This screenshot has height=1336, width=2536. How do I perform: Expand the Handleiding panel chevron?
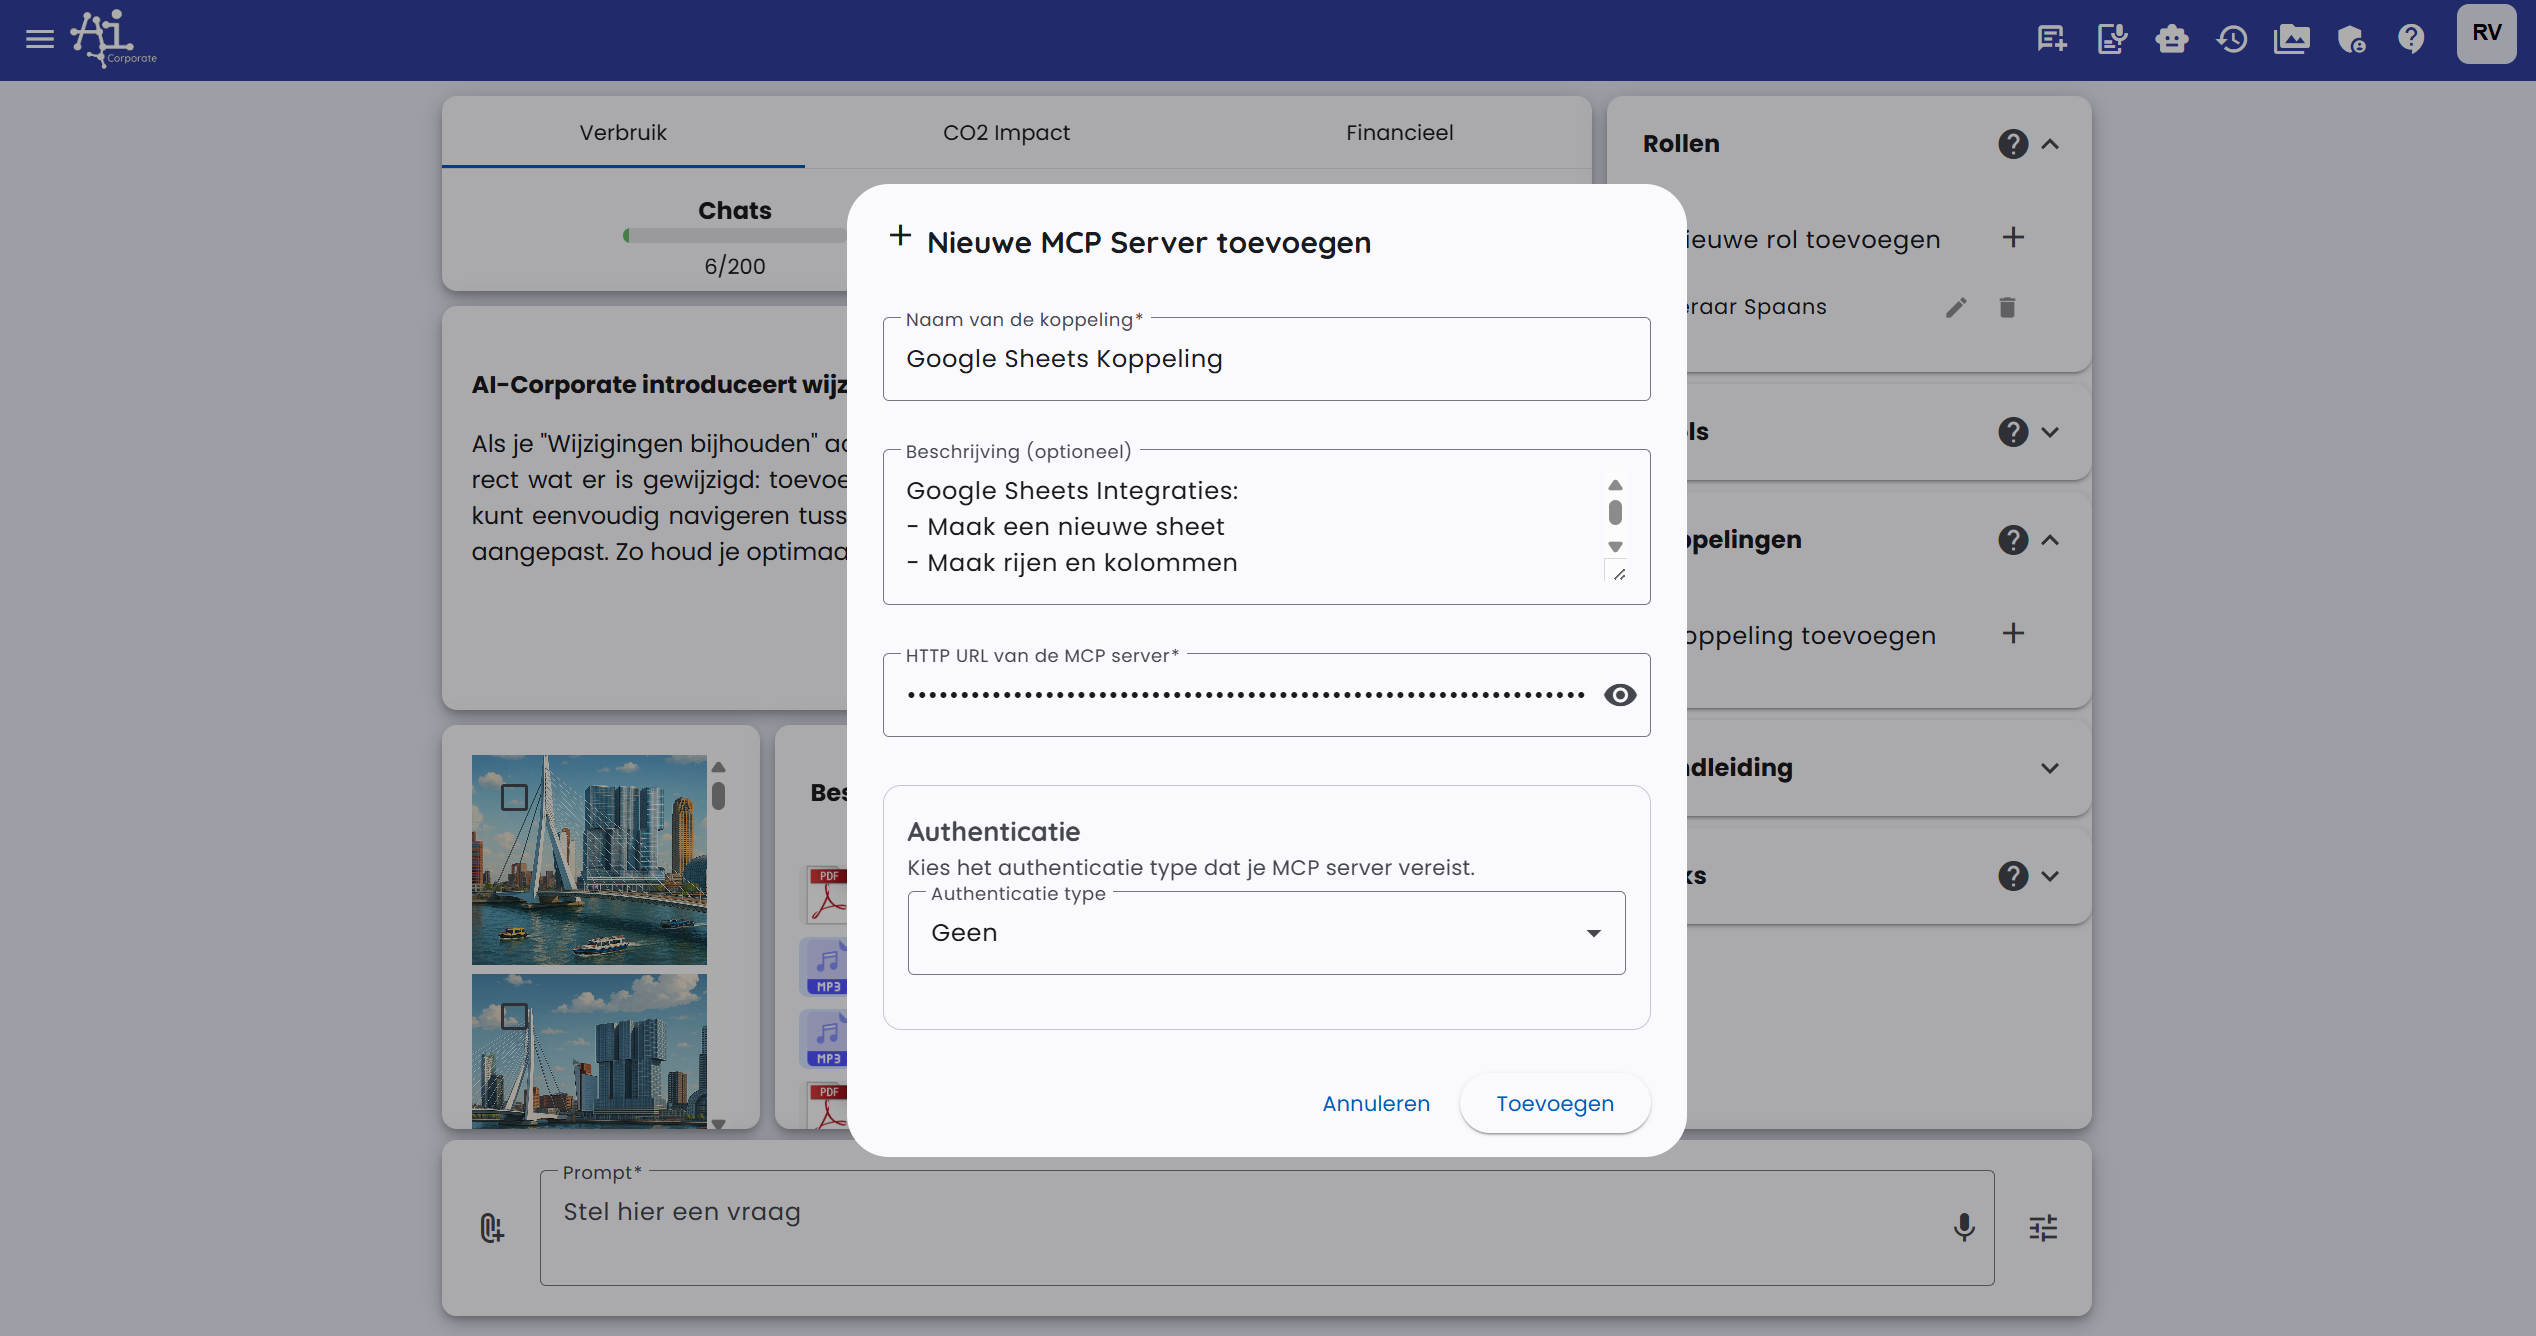click(2050, 768)
